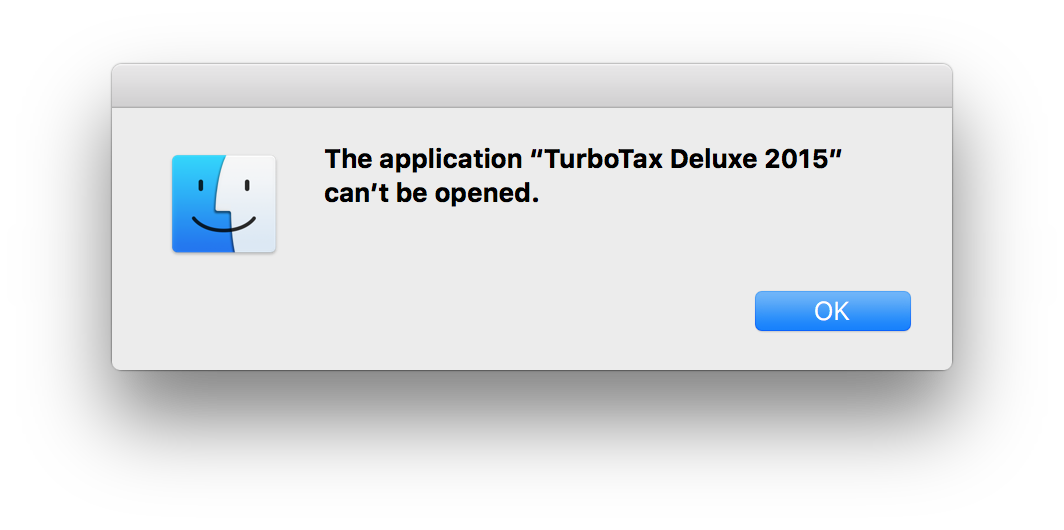
Task: Click the Finder face icon
Action: [x=224, y=203]
